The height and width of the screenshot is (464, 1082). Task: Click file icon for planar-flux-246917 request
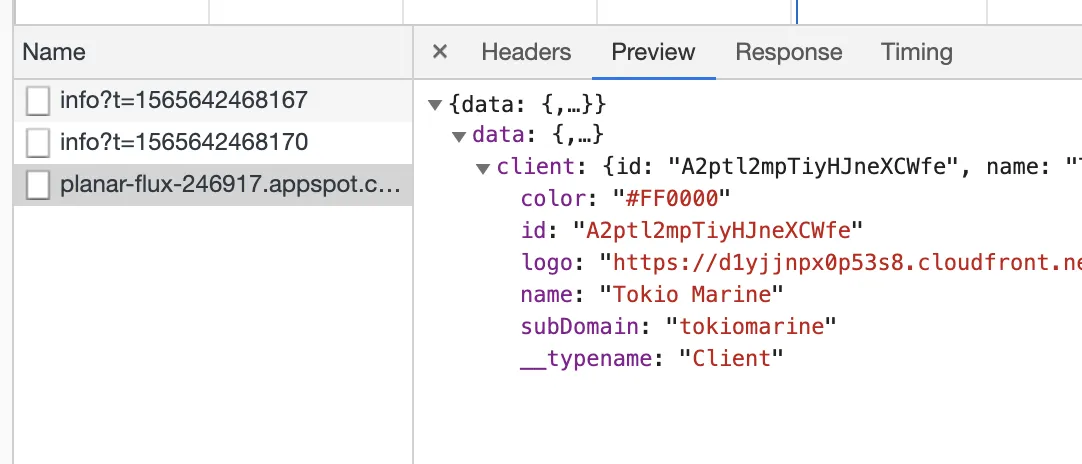coord(38,185)
